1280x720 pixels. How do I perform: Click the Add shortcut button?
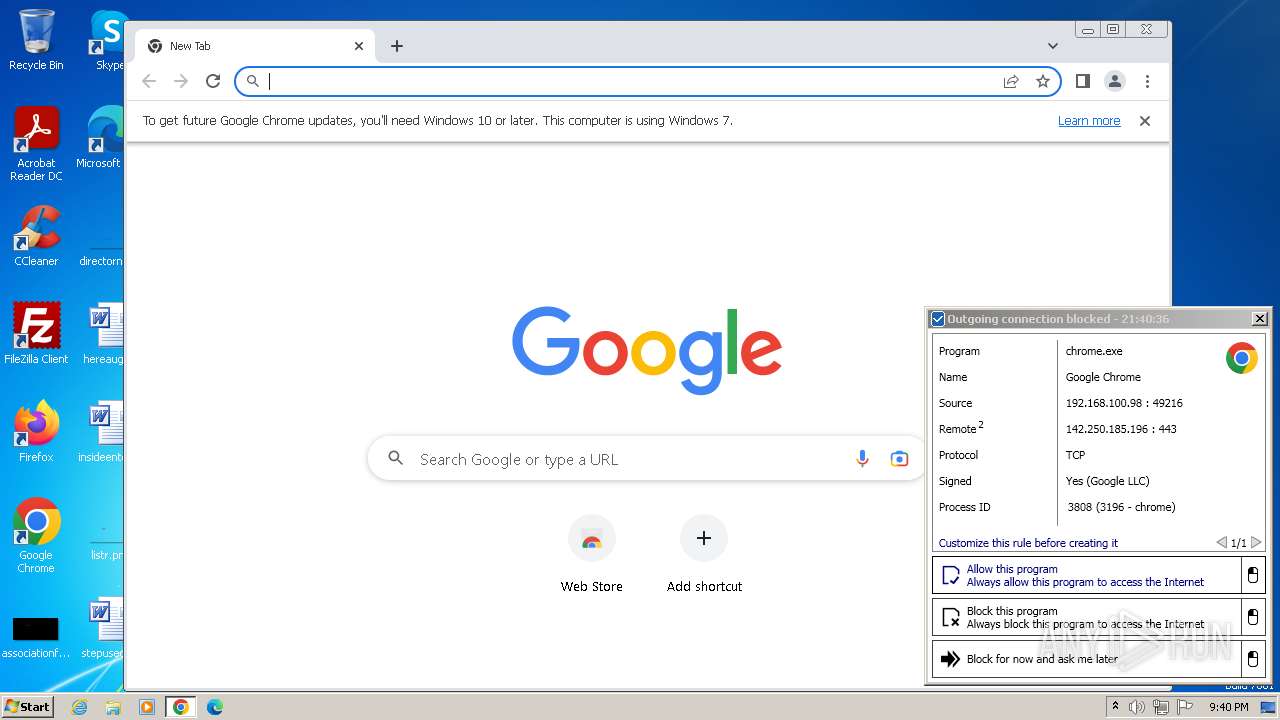point(704,554)
